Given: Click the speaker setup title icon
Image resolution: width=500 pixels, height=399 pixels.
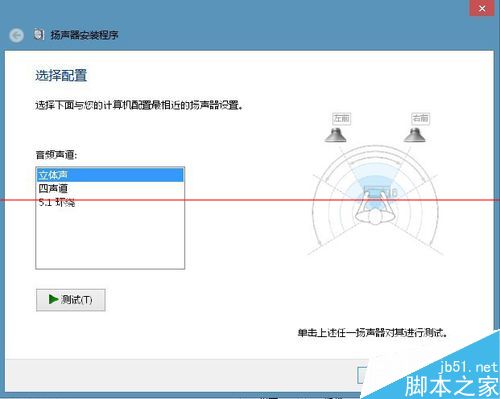Looking at the screenshot, I should tap(39, 34).
